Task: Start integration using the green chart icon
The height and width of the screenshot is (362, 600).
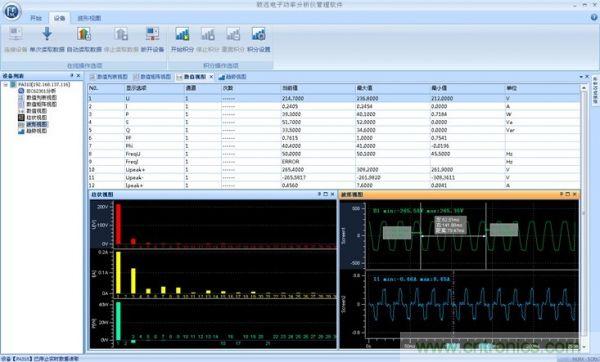Action: (x=182, y=34)
